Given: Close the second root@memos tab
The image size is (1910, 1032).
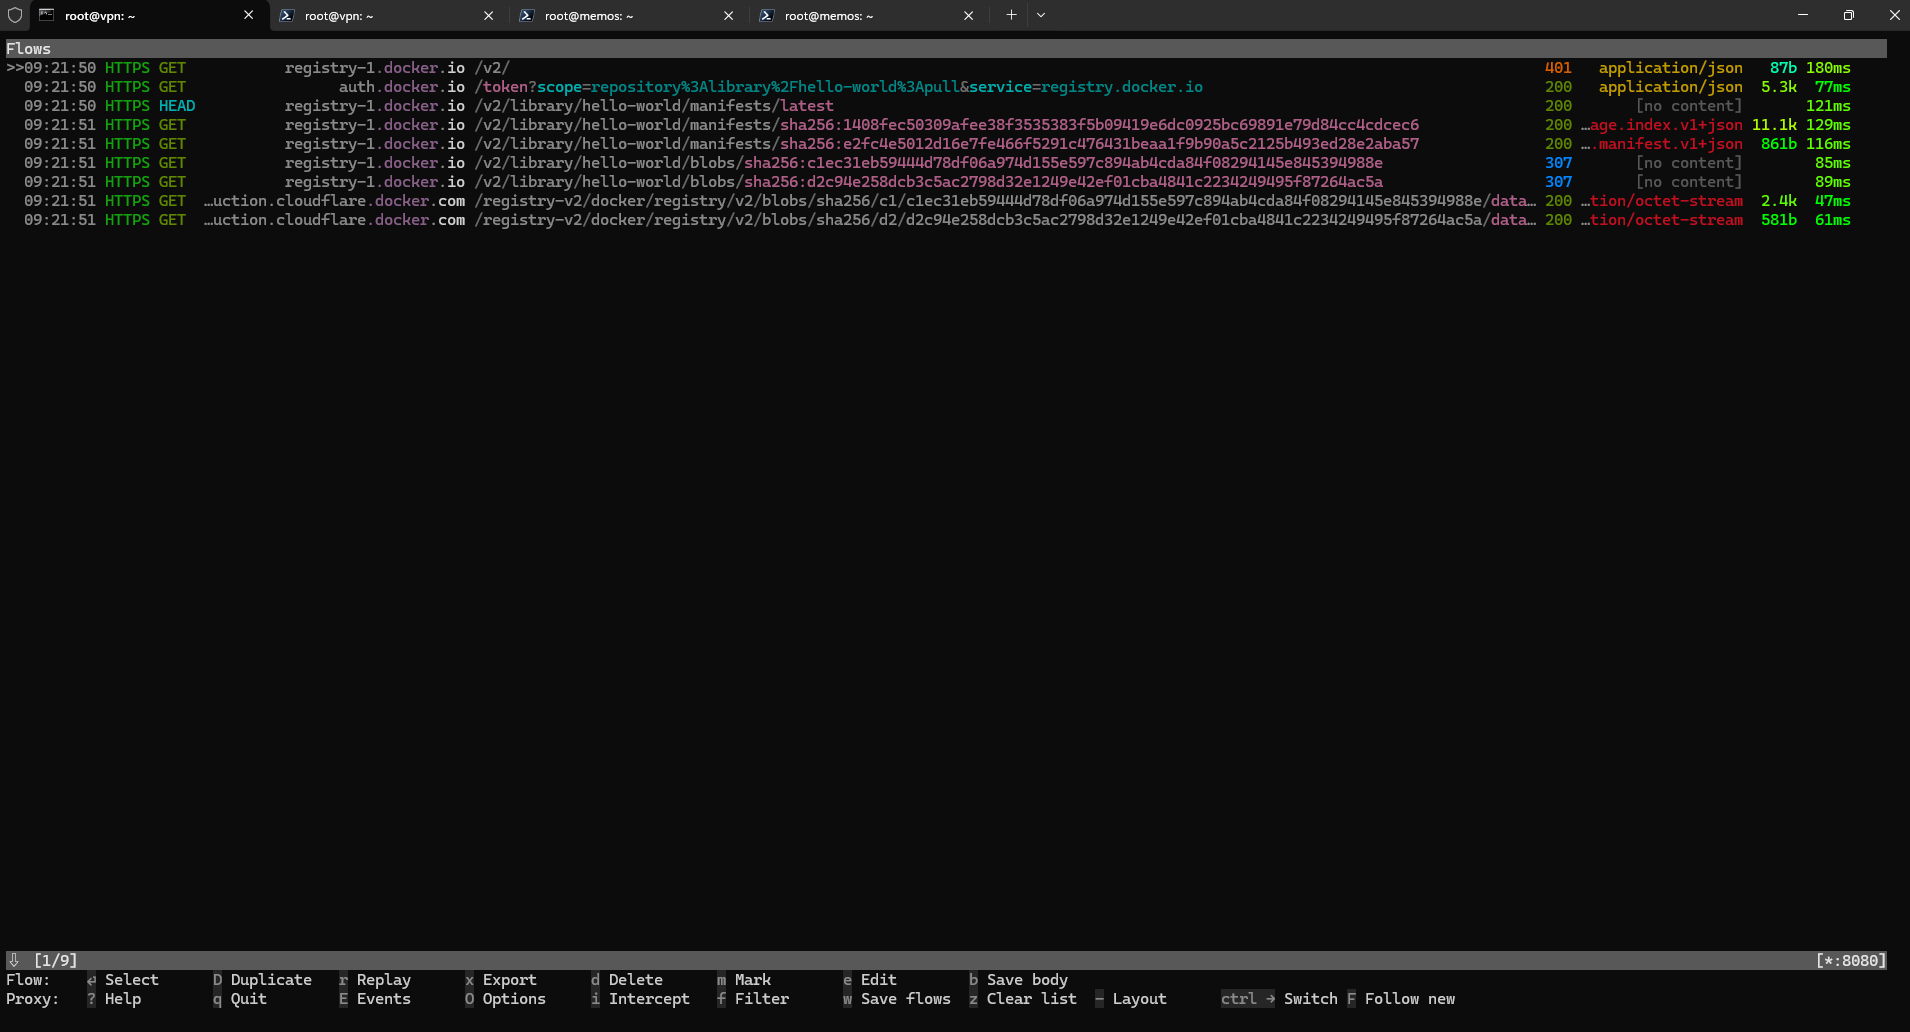Looking at the screenshot, I should (968, 15).
